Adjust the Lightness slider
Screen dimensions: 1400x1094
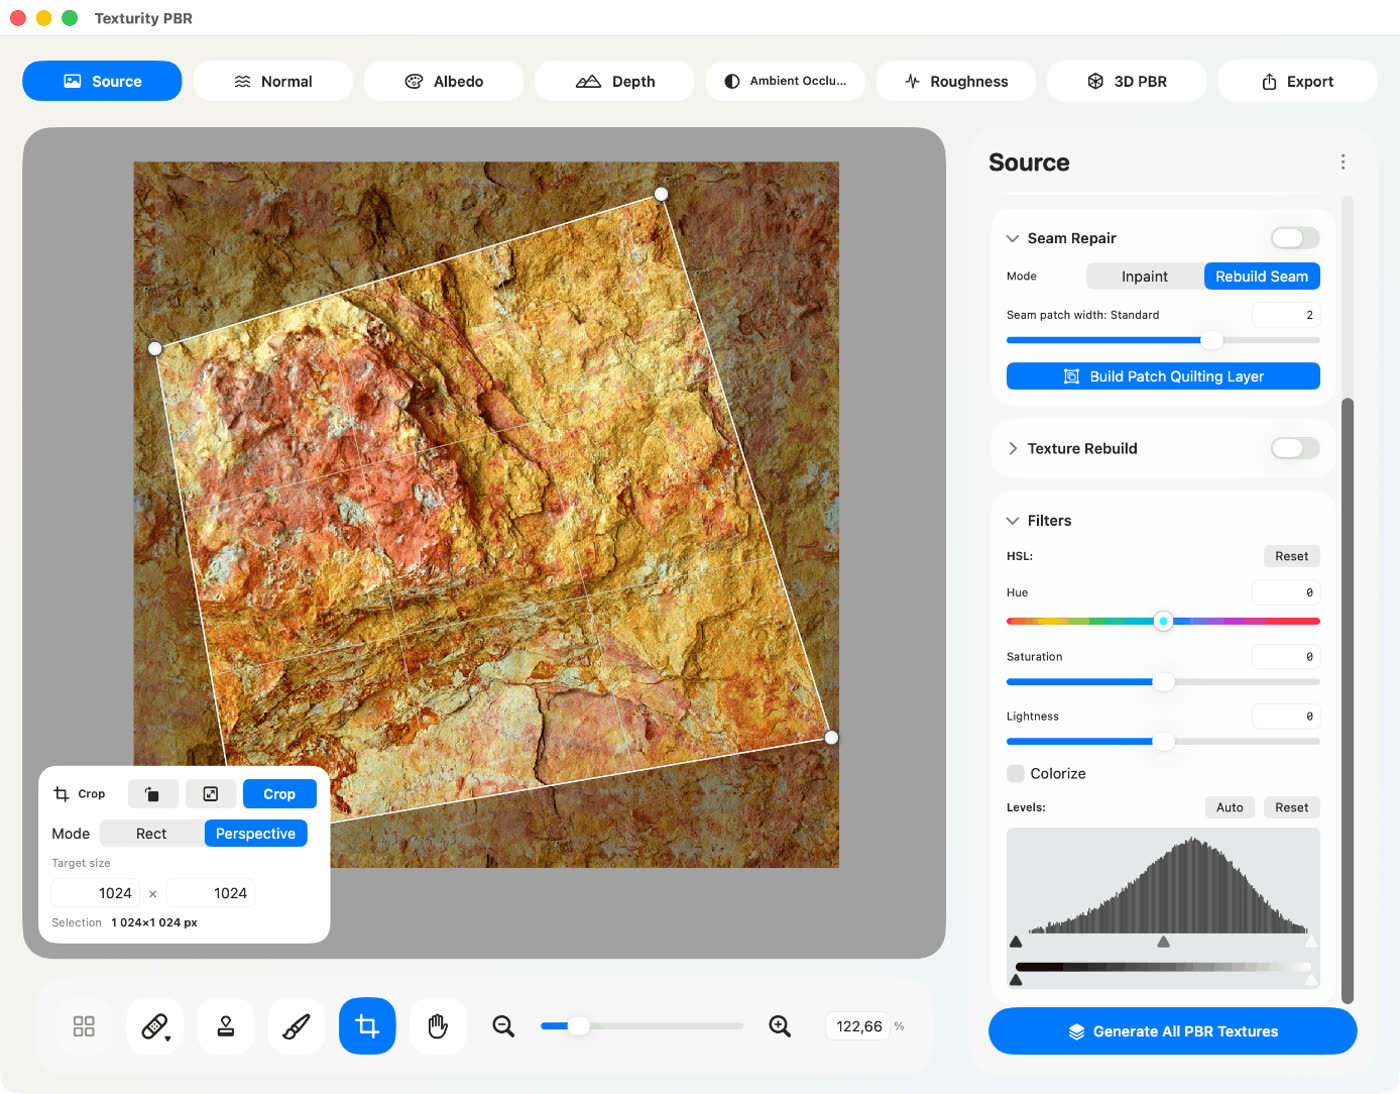pos(1163,741)
